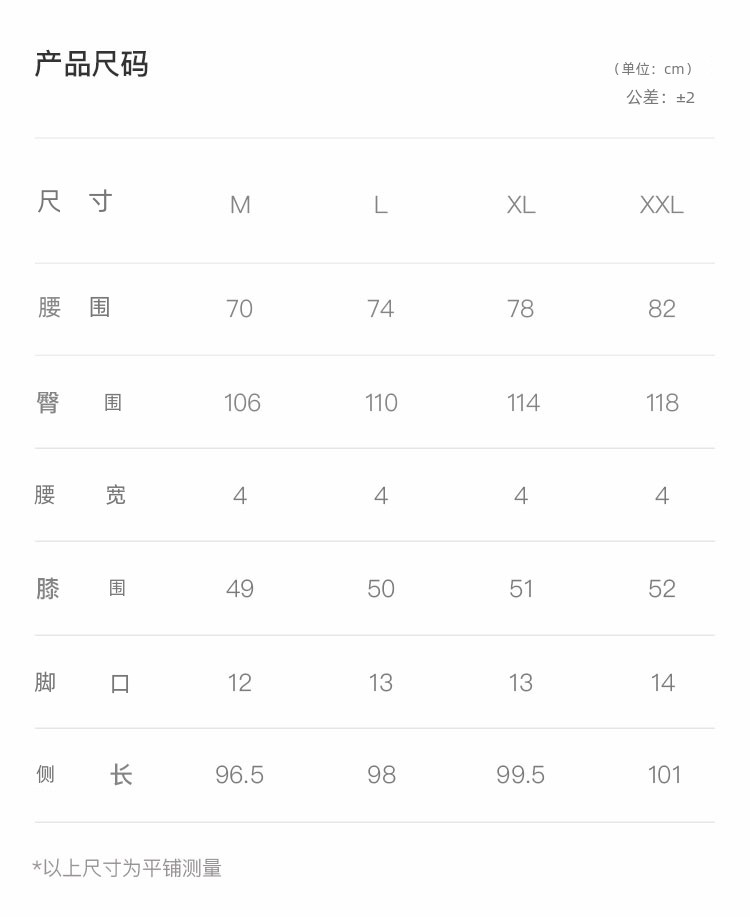Click the hip value 118 for XXL
This screenshot has height=917, width=750.
pyautogui.click(x=662, y=403)
